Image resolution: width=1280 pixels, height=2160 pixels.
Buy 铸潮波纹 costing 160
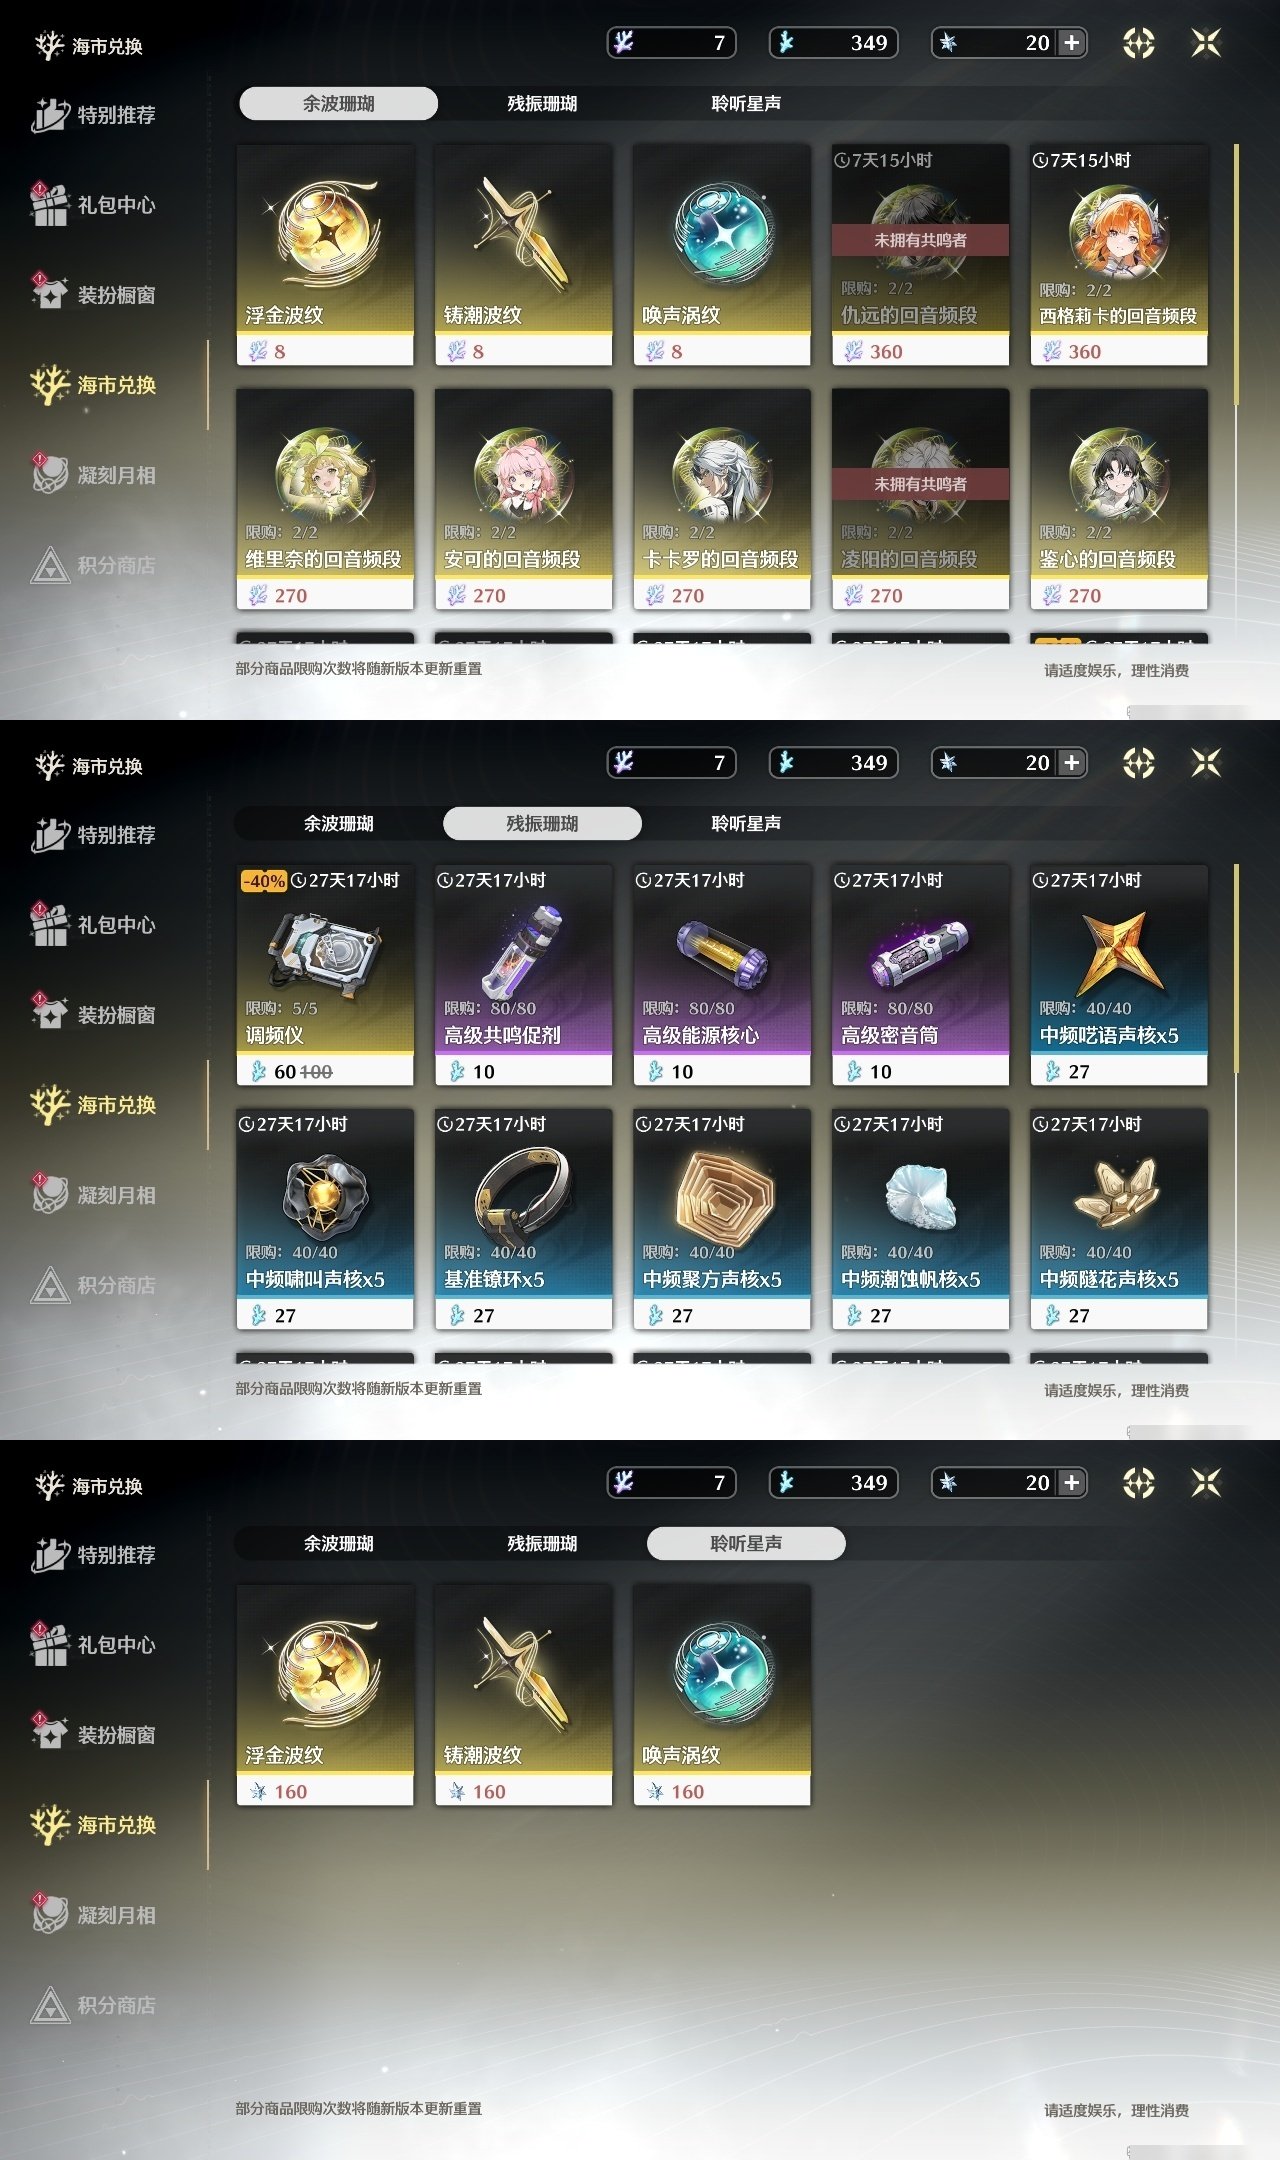pyautogui.click(x=523, y=1695)
